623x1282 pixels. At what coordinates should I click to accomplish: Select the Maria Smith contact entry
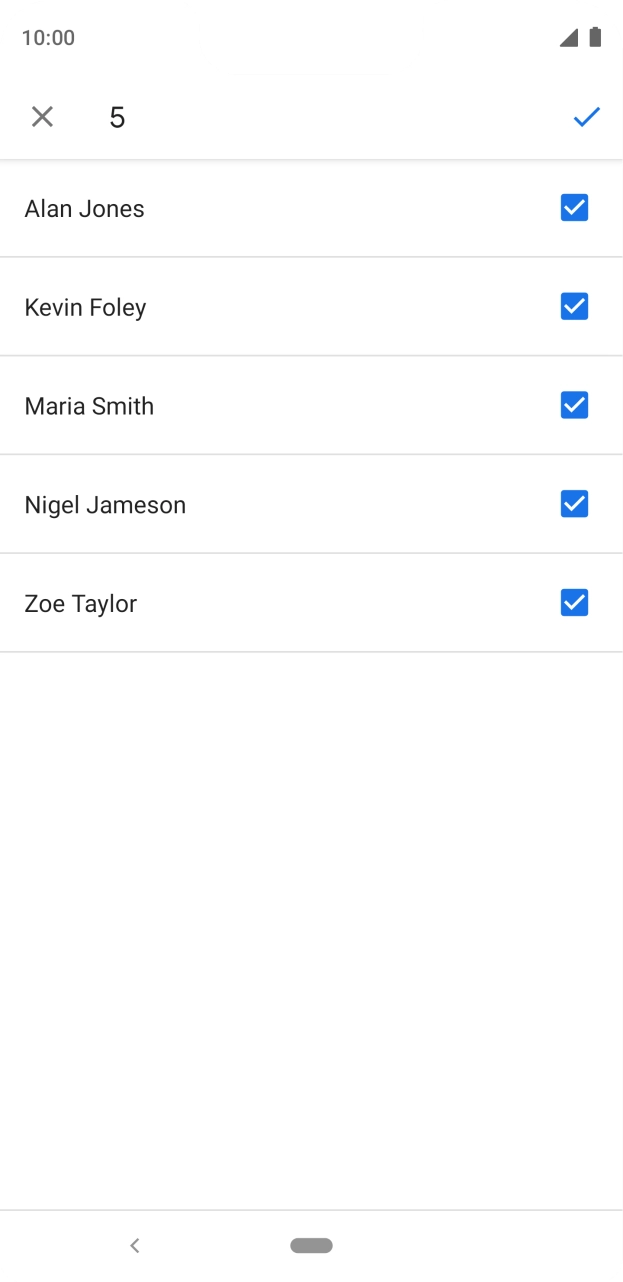pos(250,405)
